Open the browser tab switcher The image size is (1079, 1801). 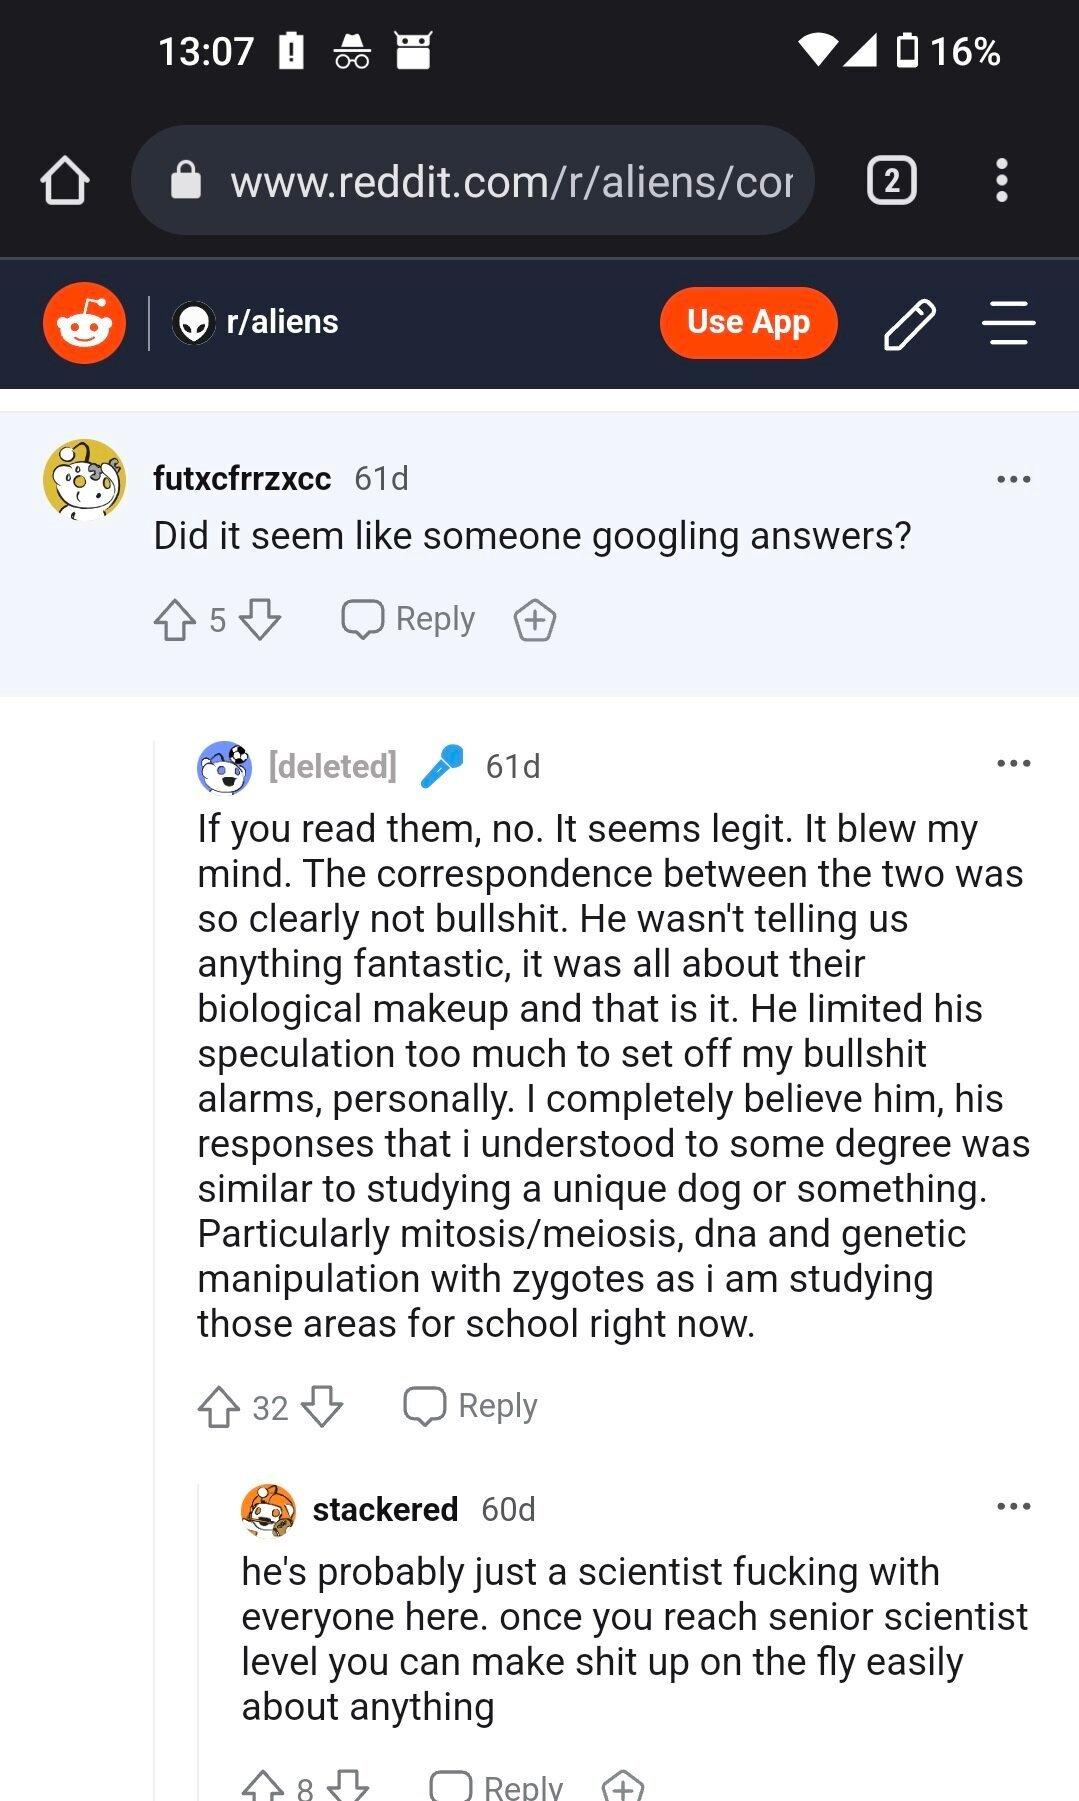click(x=891, y=181)
